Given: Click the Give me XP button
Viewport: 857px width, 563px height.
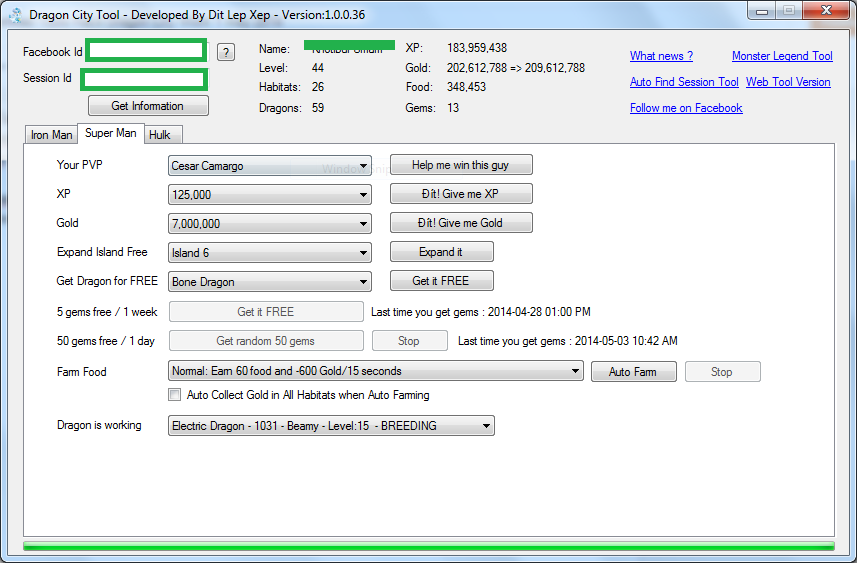Looking at the screenshot, I should (x=461, y=193).
